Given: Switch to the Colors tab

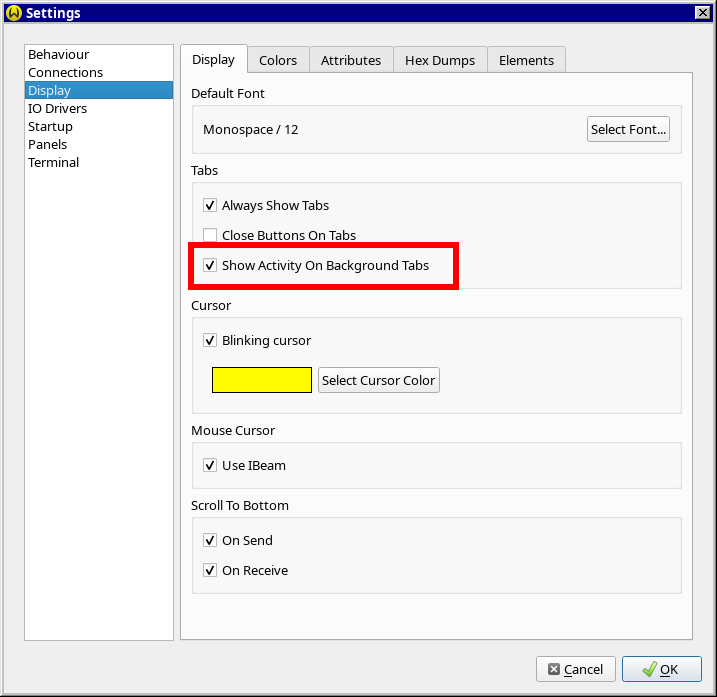Looking at the screenshot, I should coord(278,60).
